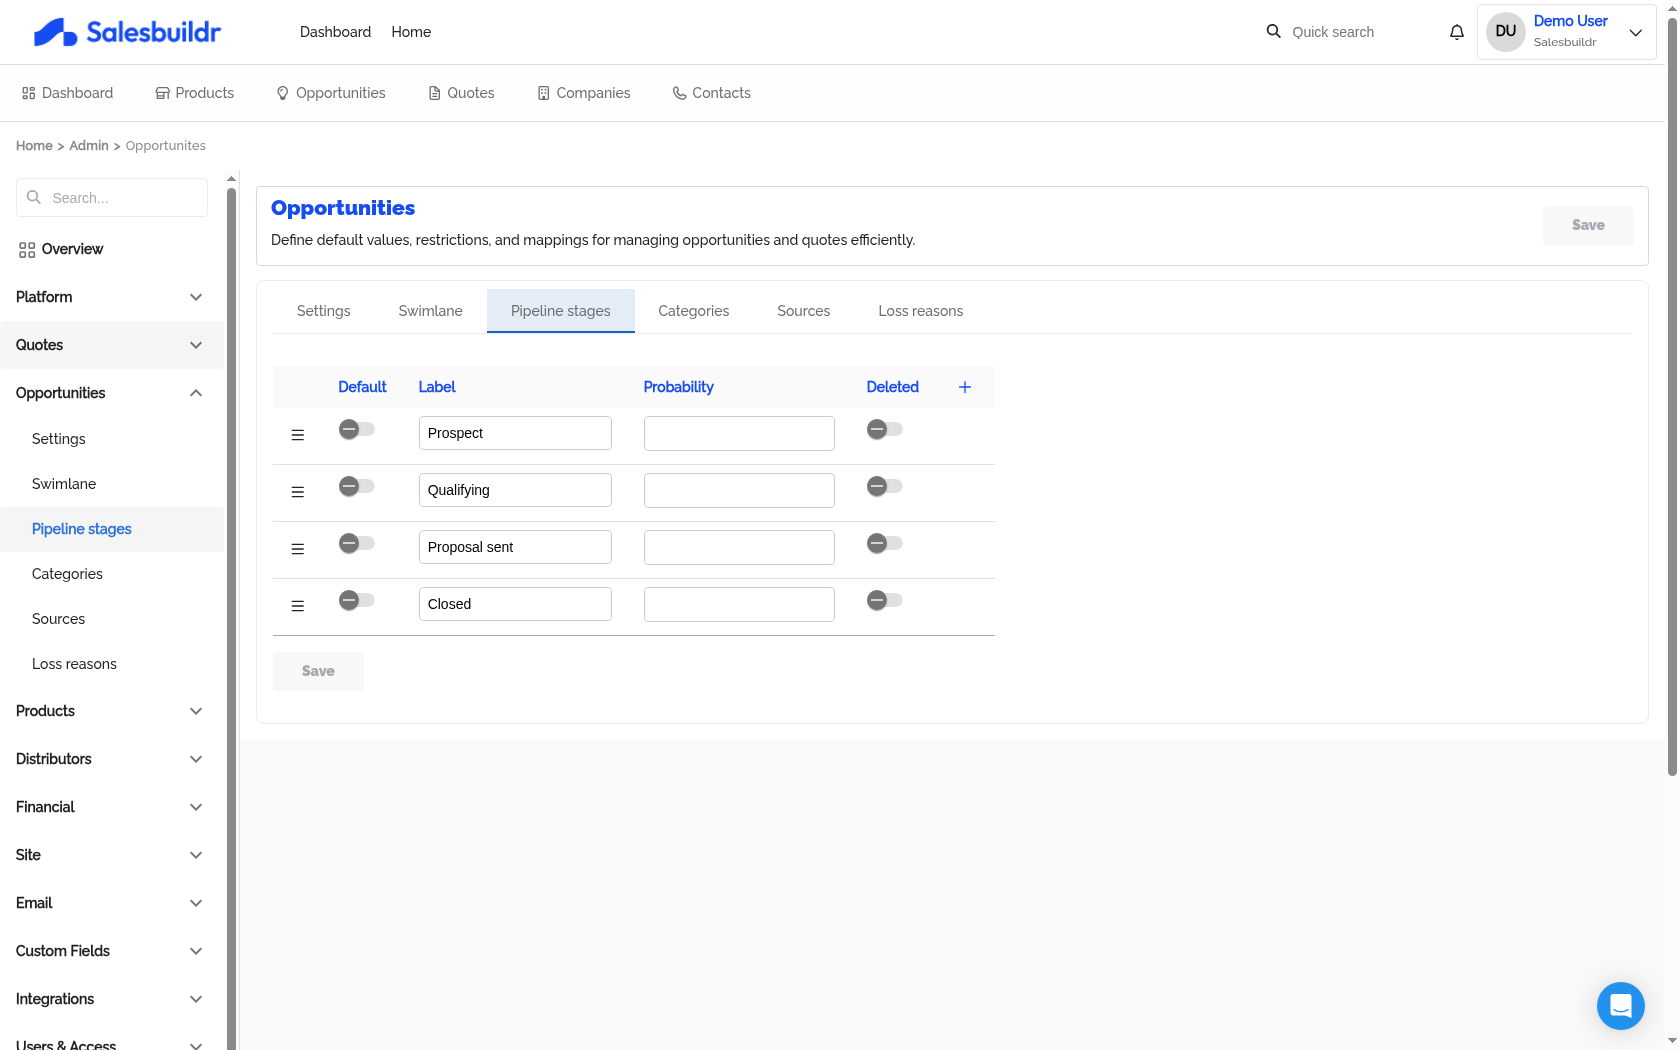Screen dimensions: 1680x1050
Task: Click the add pipeline stage plus icon
Action: tap(965, 387)
